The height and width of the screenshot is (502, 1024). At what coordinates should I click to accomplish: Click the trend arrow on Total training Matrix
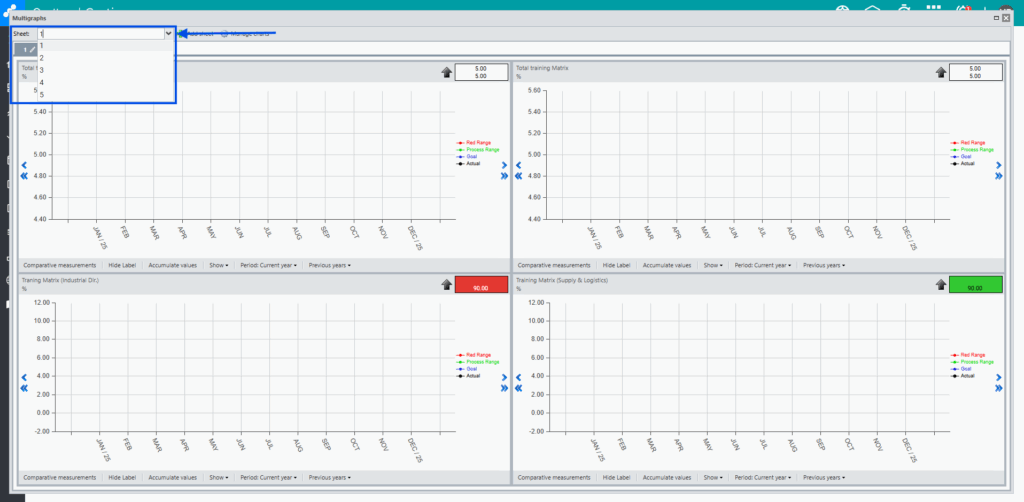[940, 72]
